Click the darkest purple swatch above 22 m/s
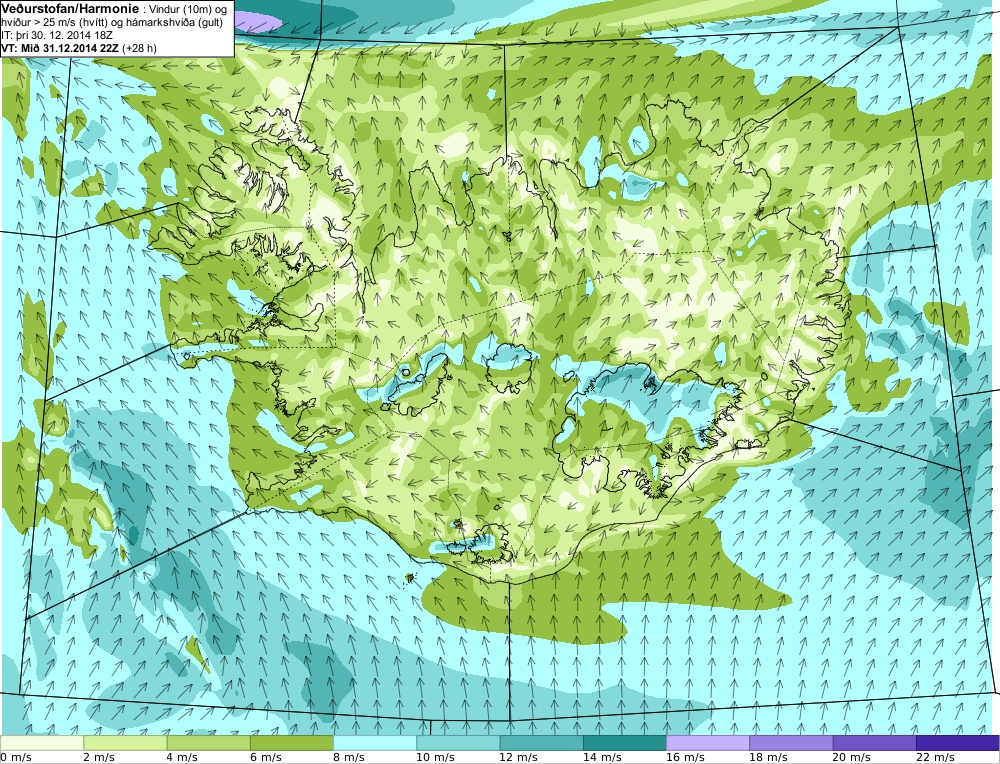The image size is (1000, 764). tap(957, 743)
